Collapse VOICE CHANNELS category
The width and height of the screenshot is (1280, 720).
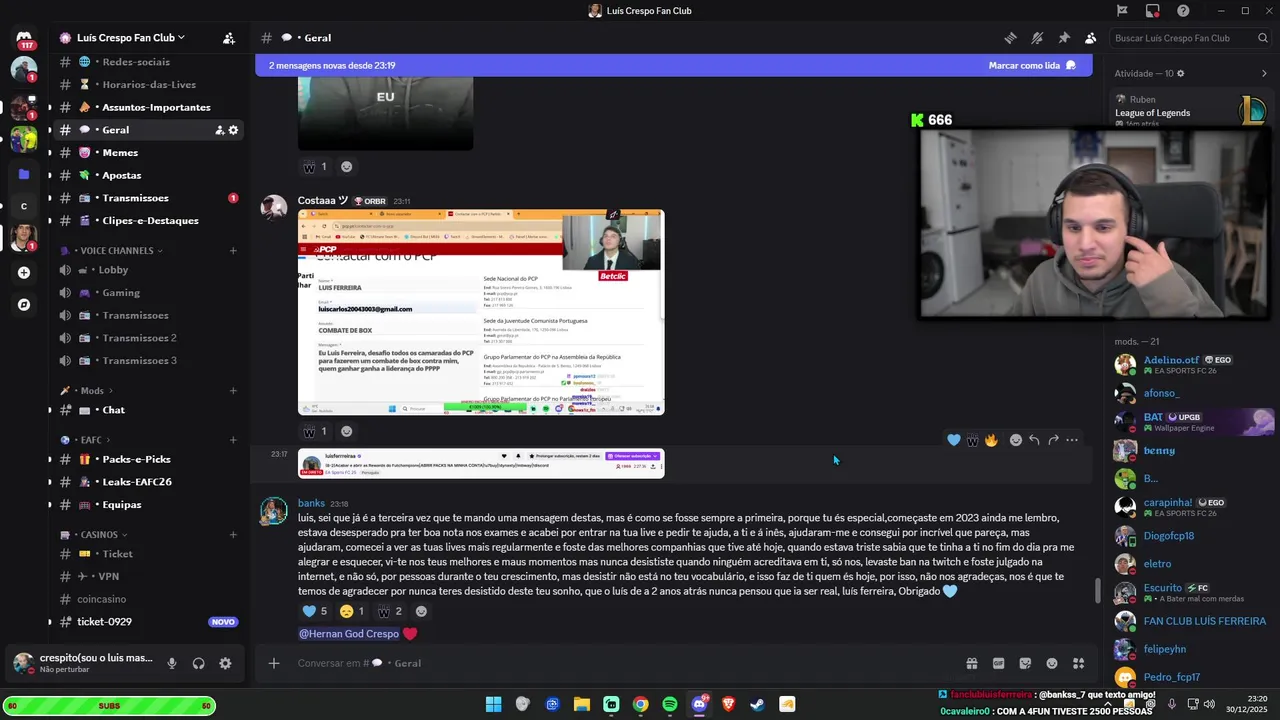[112, 251]
